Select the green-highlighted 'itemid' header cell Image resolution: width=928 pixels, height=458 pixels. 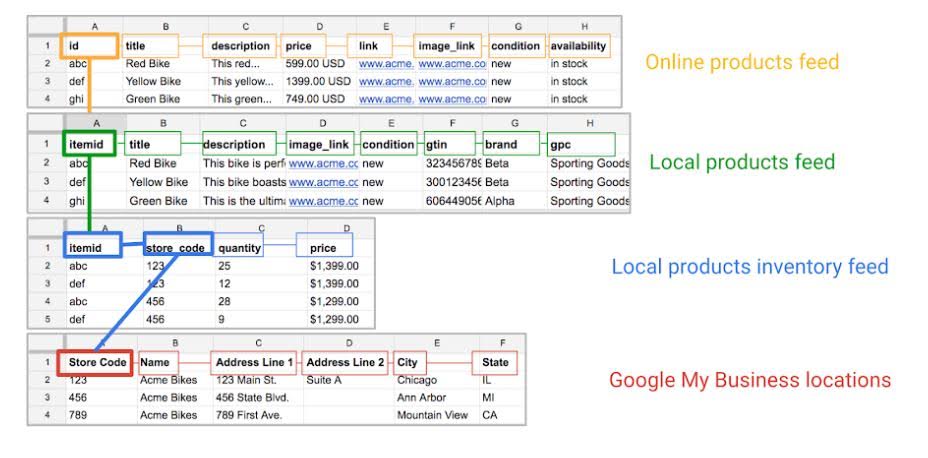pos(89,144)
